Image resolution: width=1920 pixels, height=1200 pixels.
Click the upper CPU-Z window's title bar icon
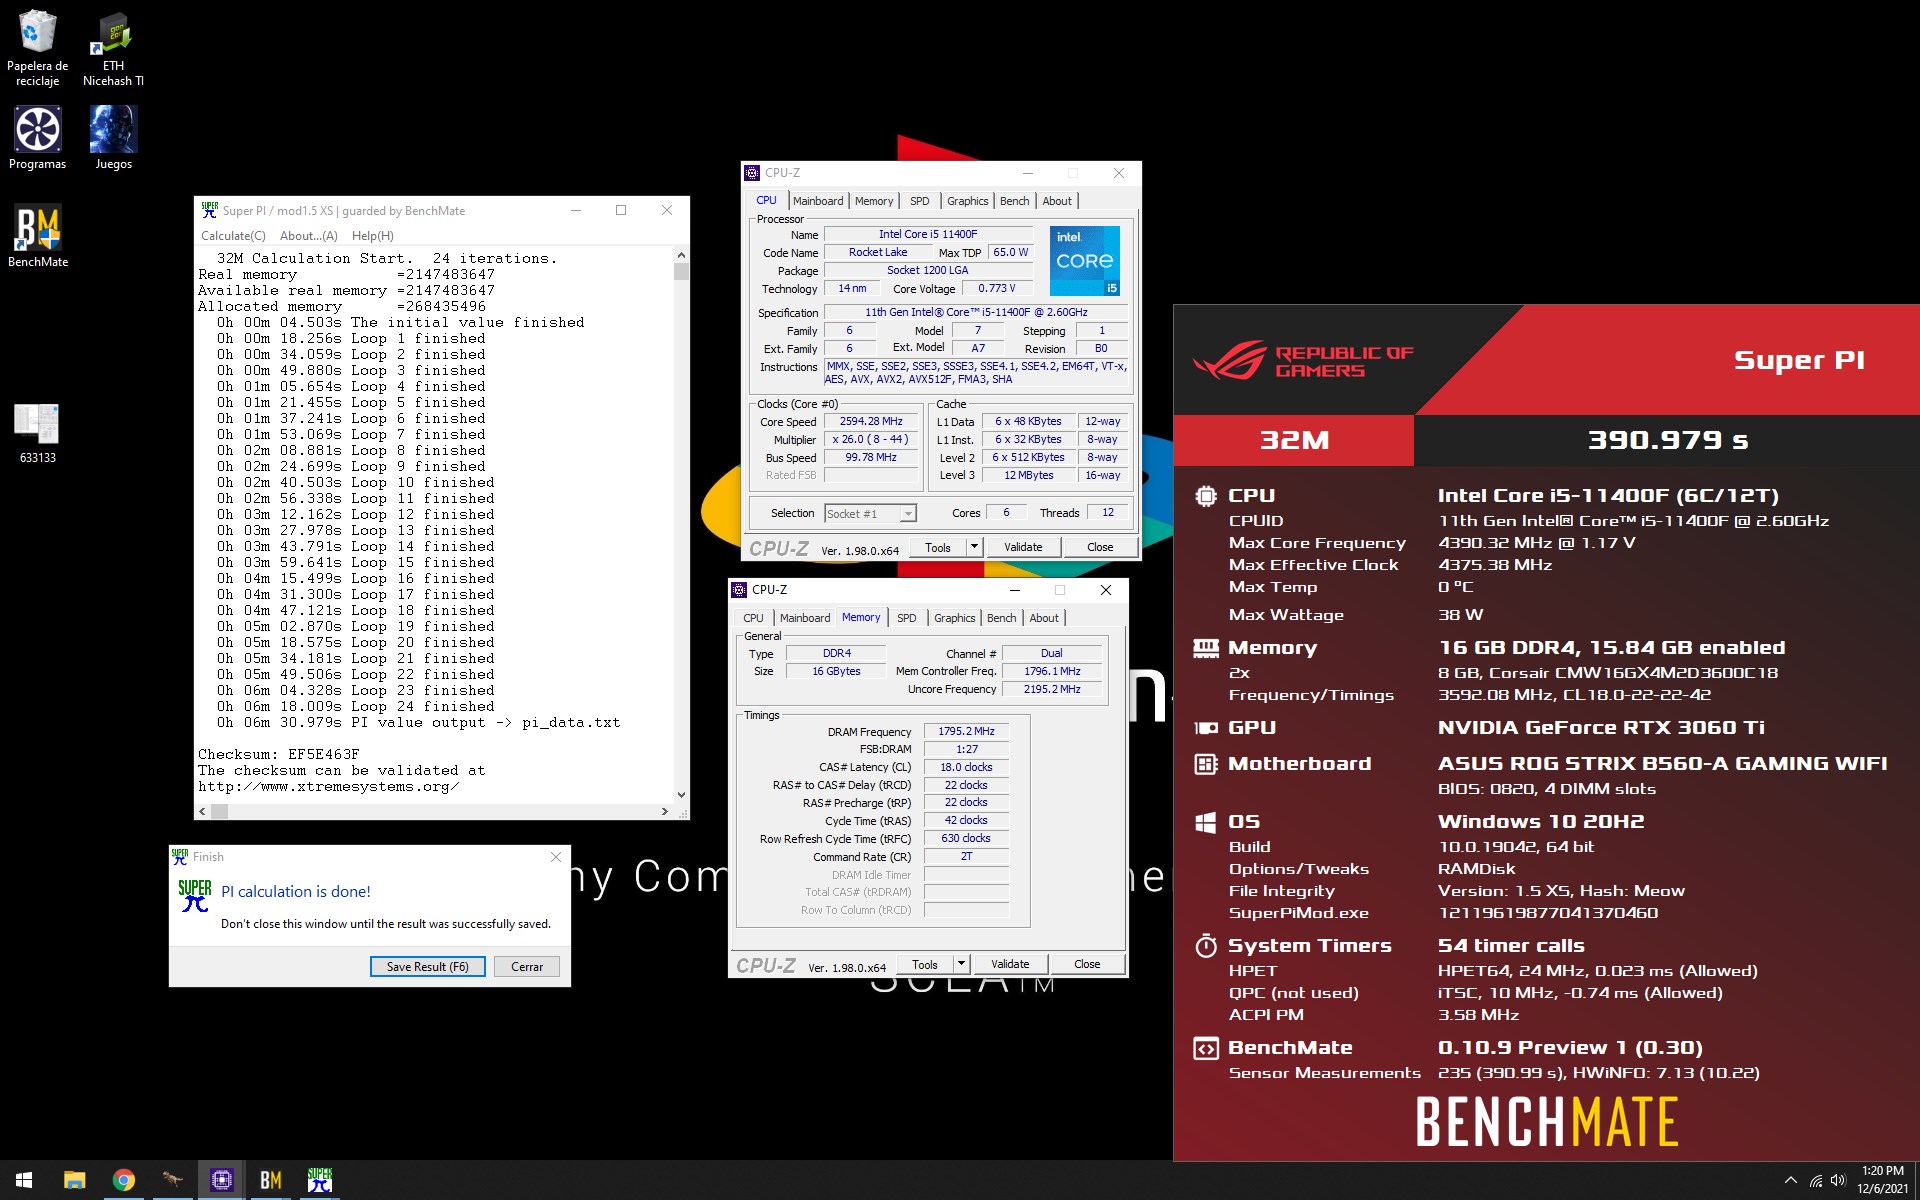click(752, 173)
